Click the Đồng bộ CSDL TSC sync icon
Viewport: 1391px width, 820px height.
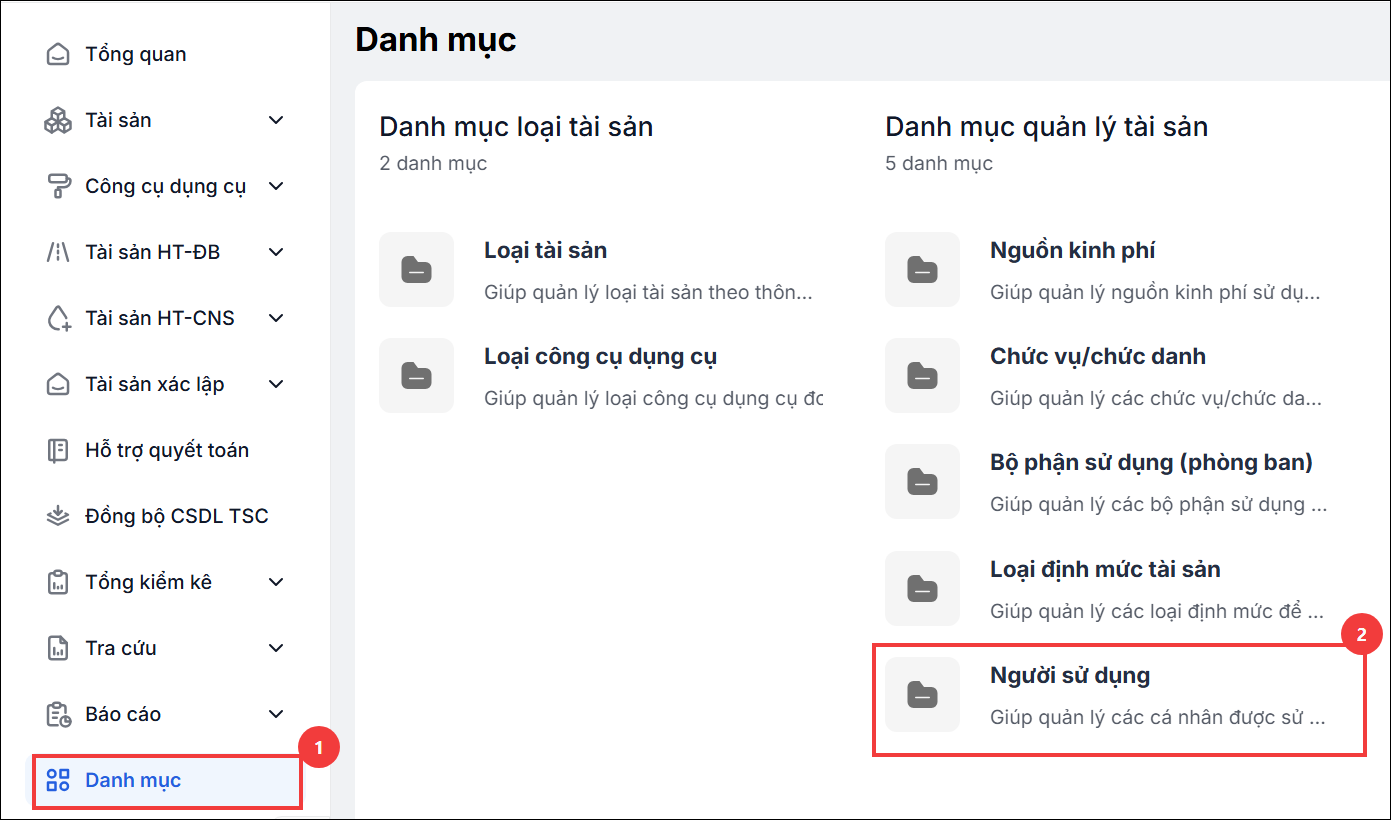point(58,516)
